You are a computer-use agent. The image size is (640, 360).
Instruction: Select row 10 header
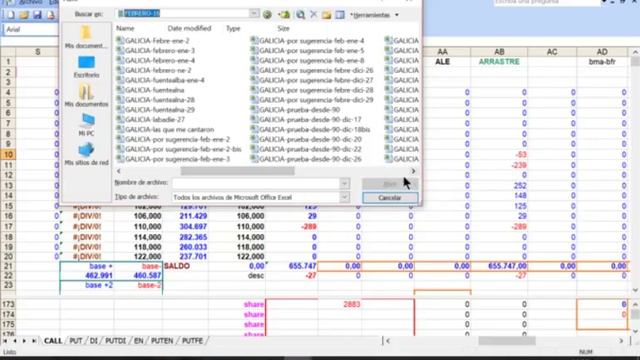pos(8,155)
